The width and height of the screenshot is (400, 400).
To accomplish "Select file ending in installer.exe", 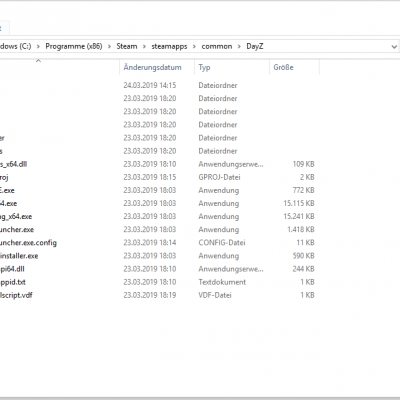I will tap(19, 256).
